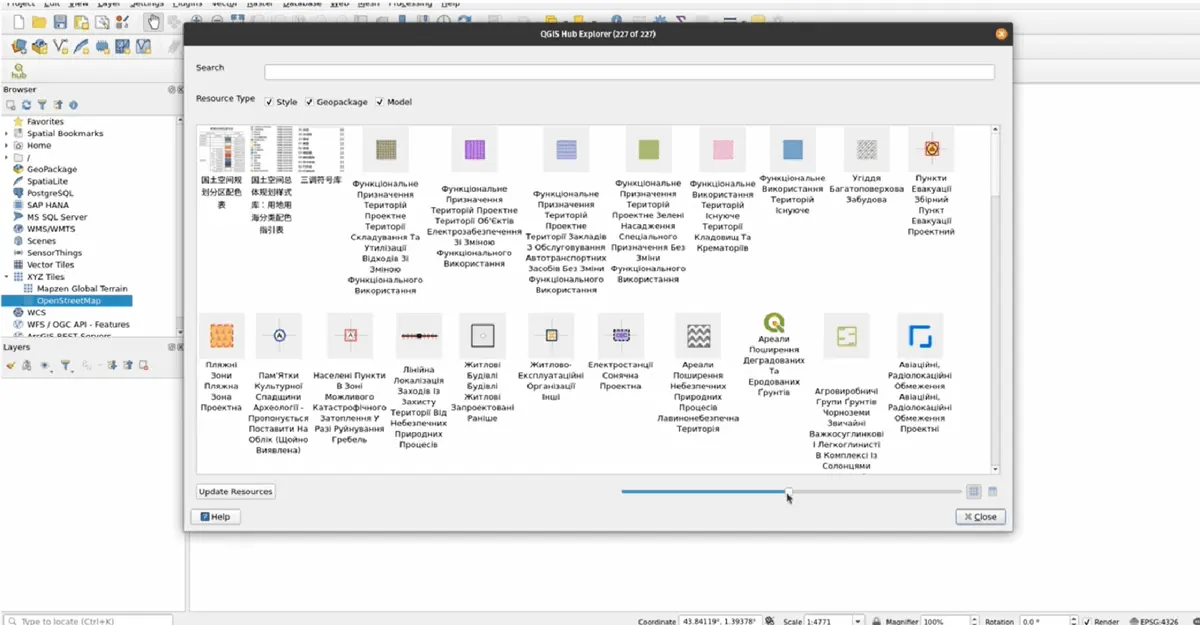1200x625 pixels.
Task: Open Manage Map Themes eye dropdown in Layers
Action: coord(48,367)
